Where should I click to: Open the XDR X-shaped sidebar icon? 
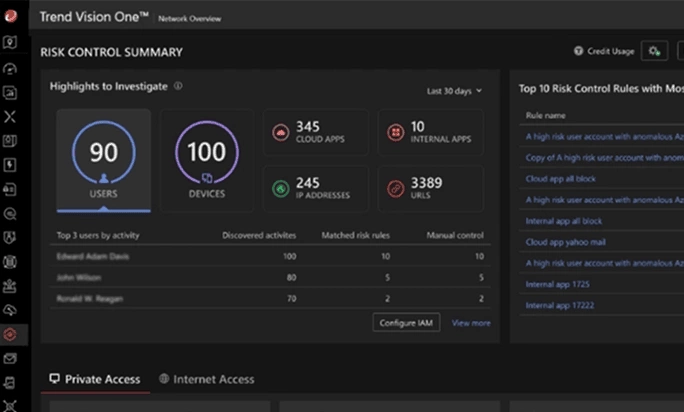click(x=10, y=117)
